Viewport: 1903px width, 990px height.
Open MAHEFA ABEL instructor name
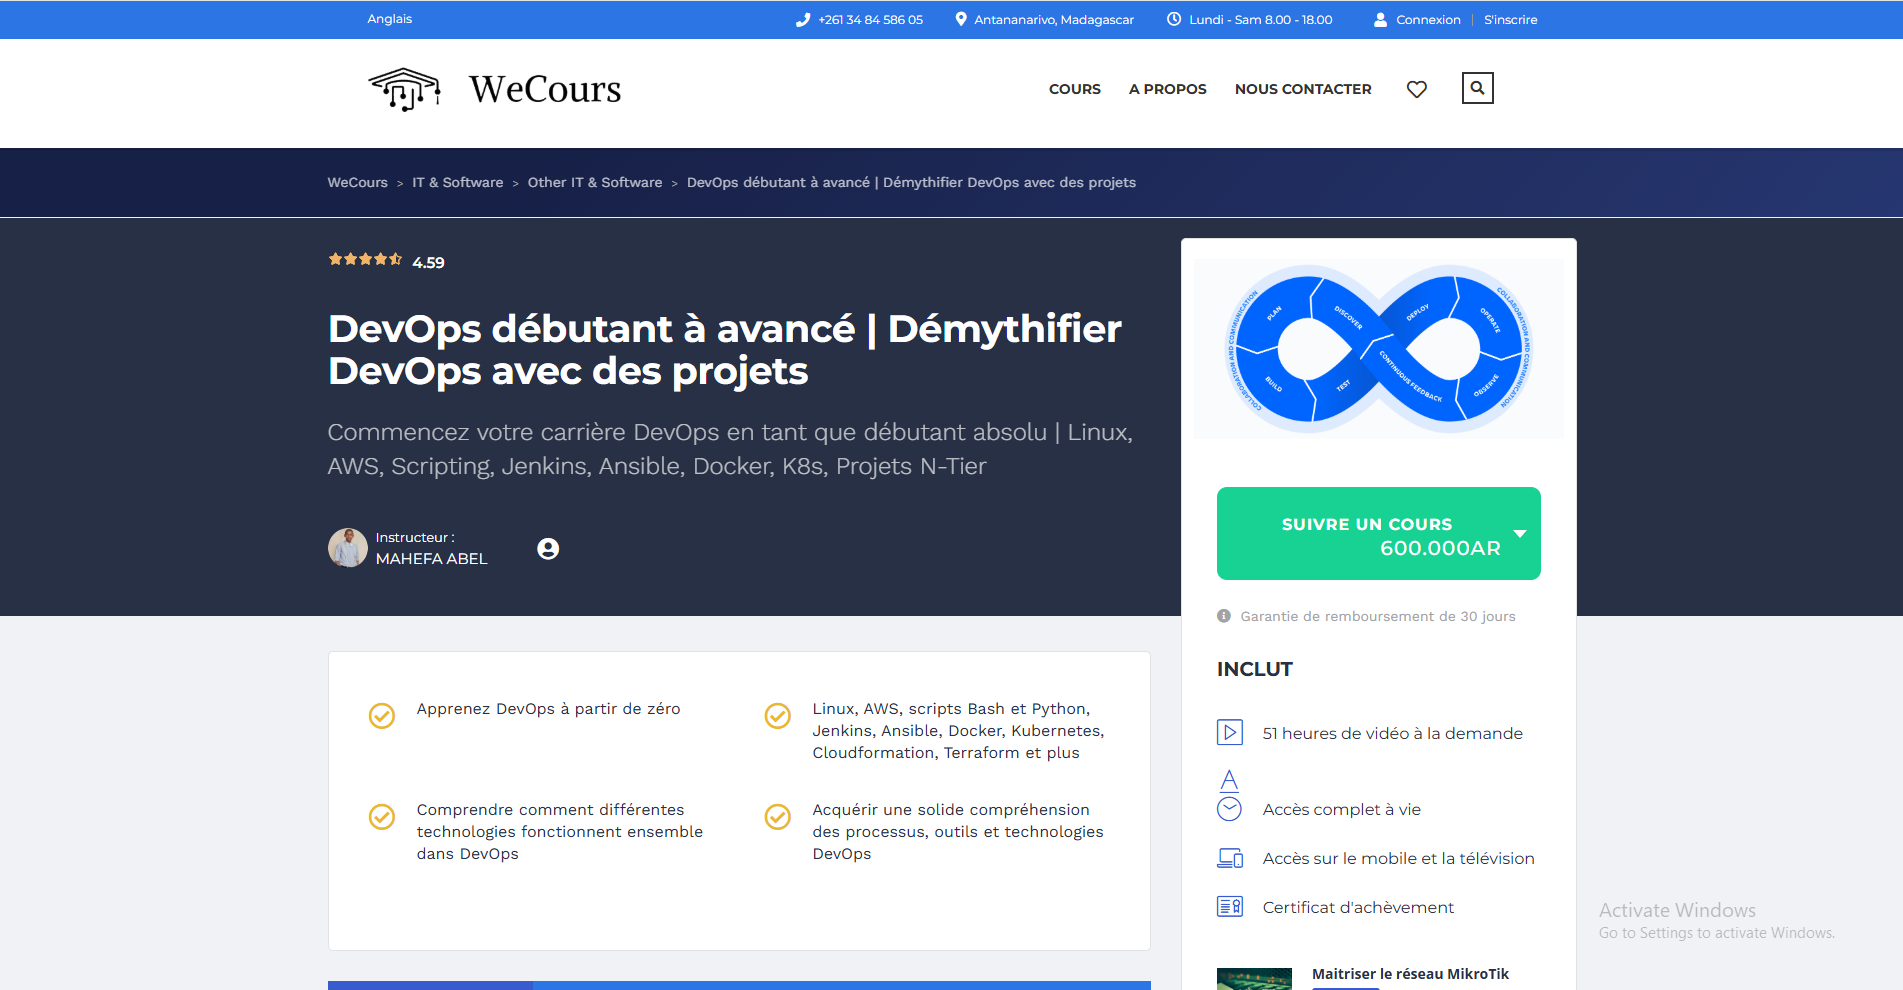click(432, 559)
